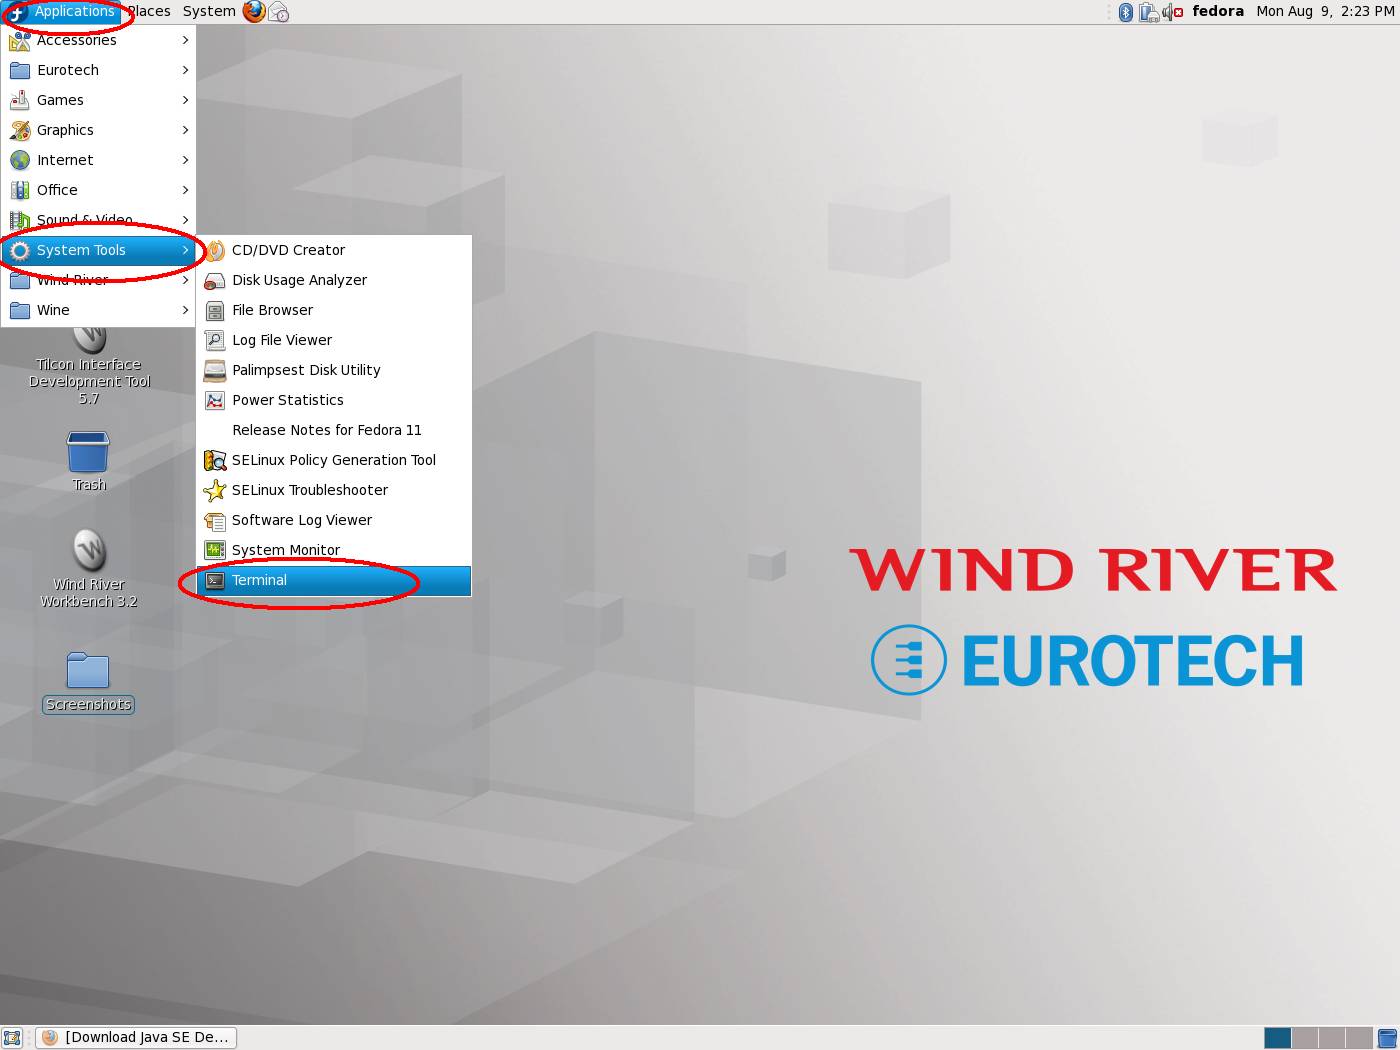Launch System Monitor

point(334,550)
